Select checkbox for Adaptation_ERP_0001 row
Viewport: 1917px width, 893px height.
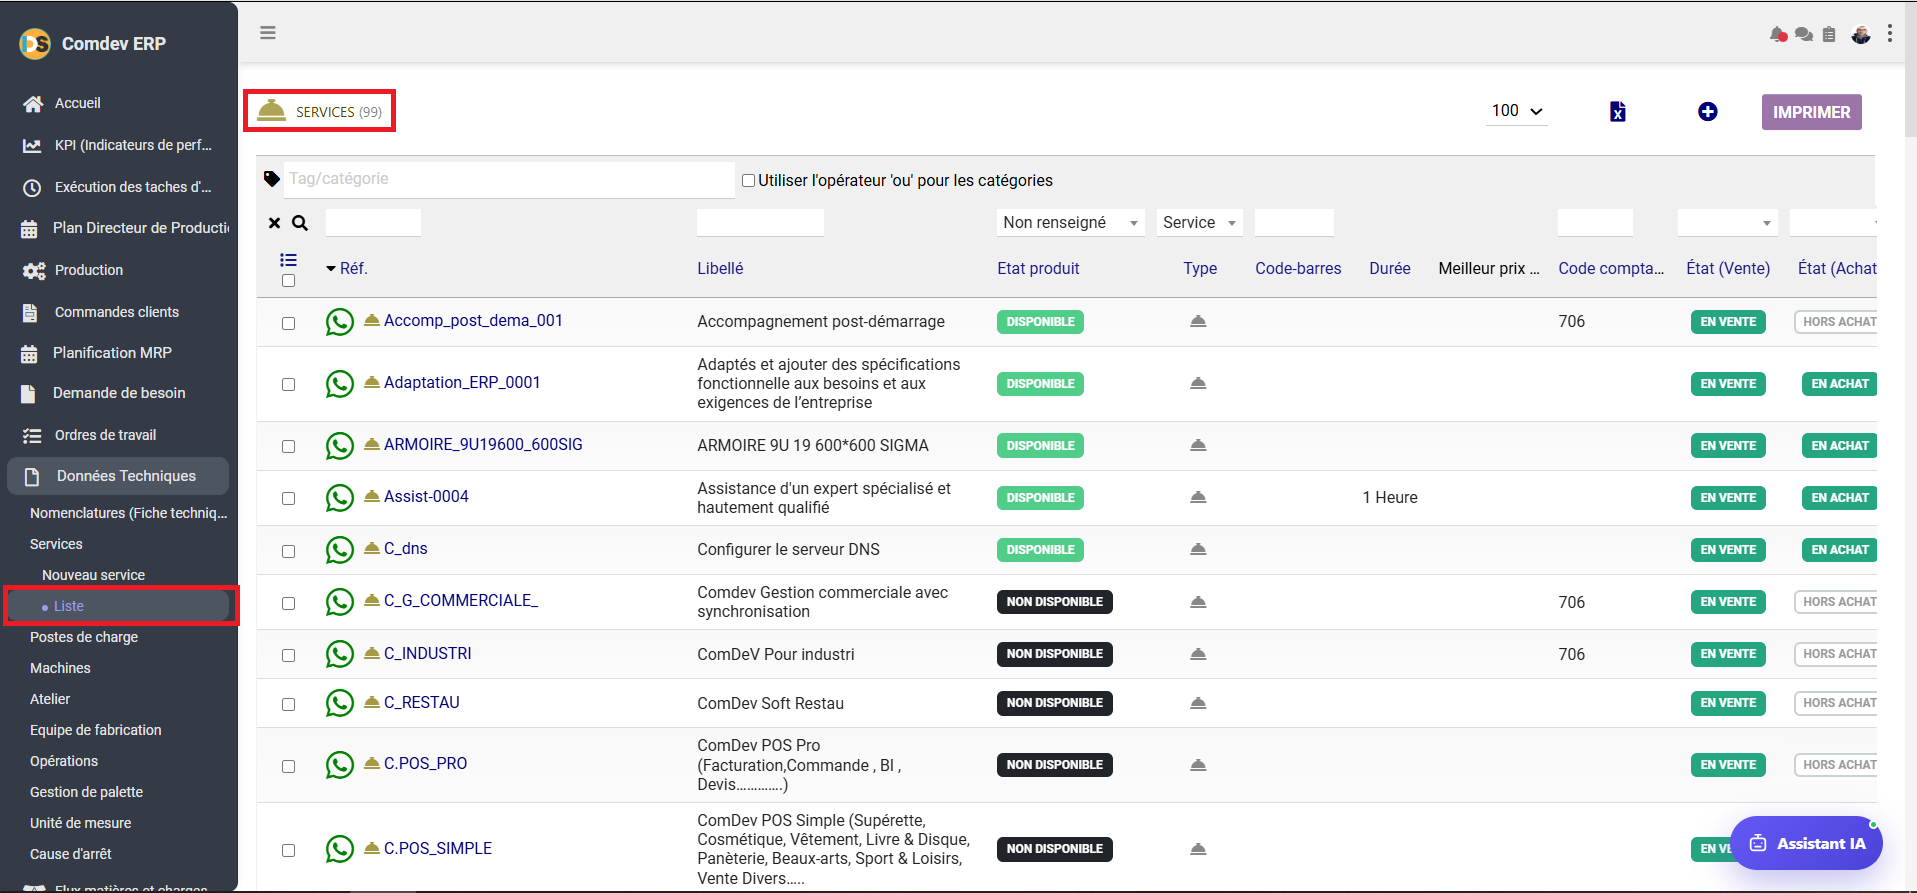click(x=288, y=385)
